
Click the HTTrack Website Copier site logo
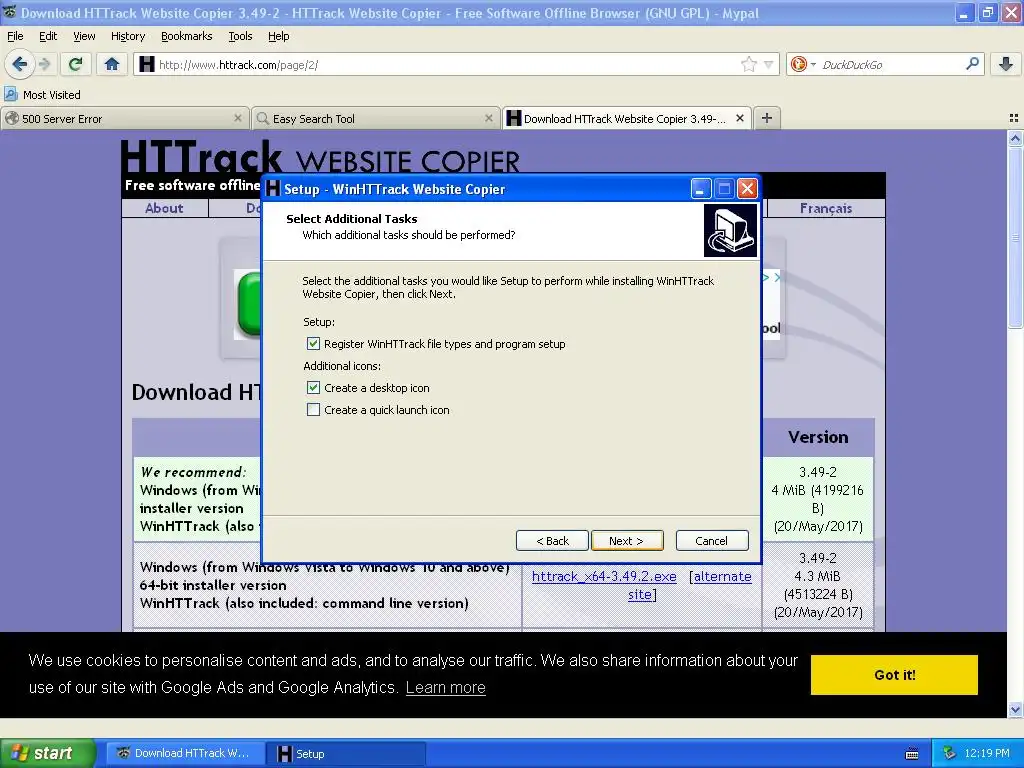pyautogui.click(x=320, y=157)
